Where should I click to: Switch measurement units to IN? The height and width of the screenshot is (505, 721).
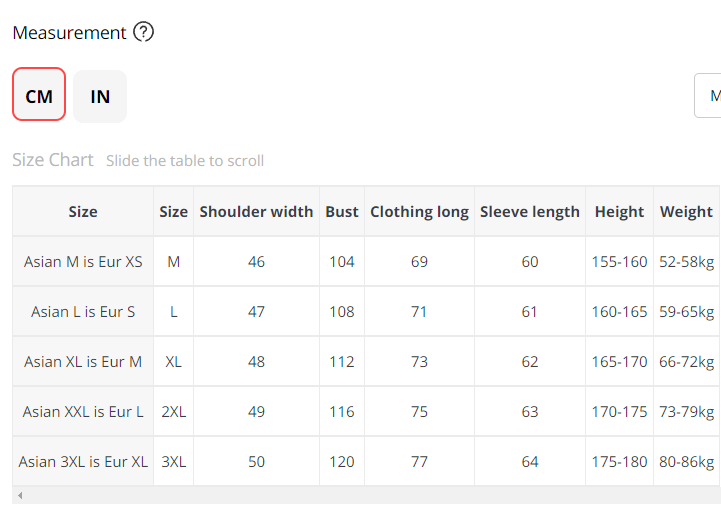pos(100,95)
